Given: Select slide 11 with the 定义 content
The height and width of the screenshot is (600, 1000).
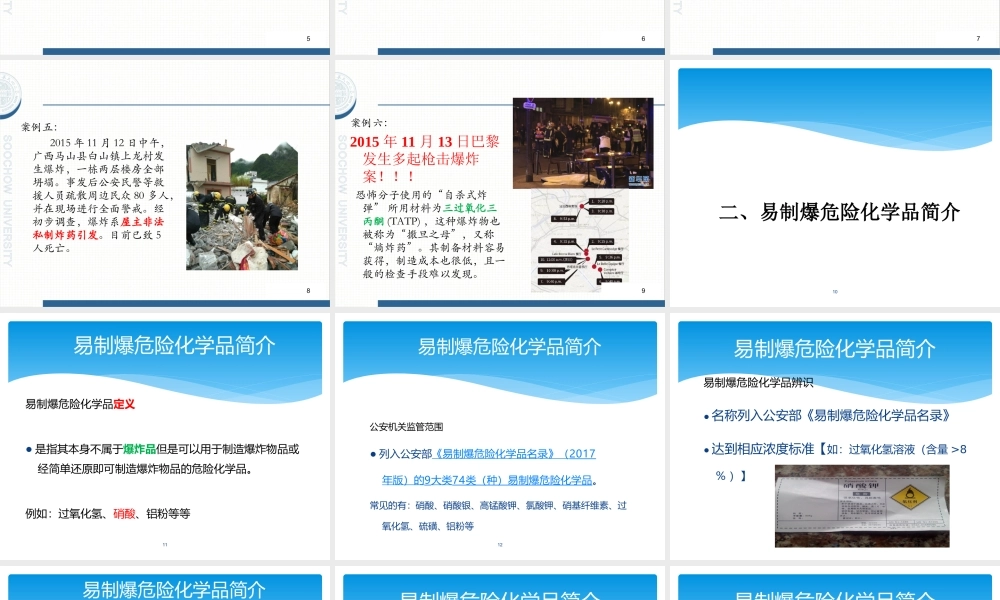Looking at the screenshot, I should click(x=165, y=436).
